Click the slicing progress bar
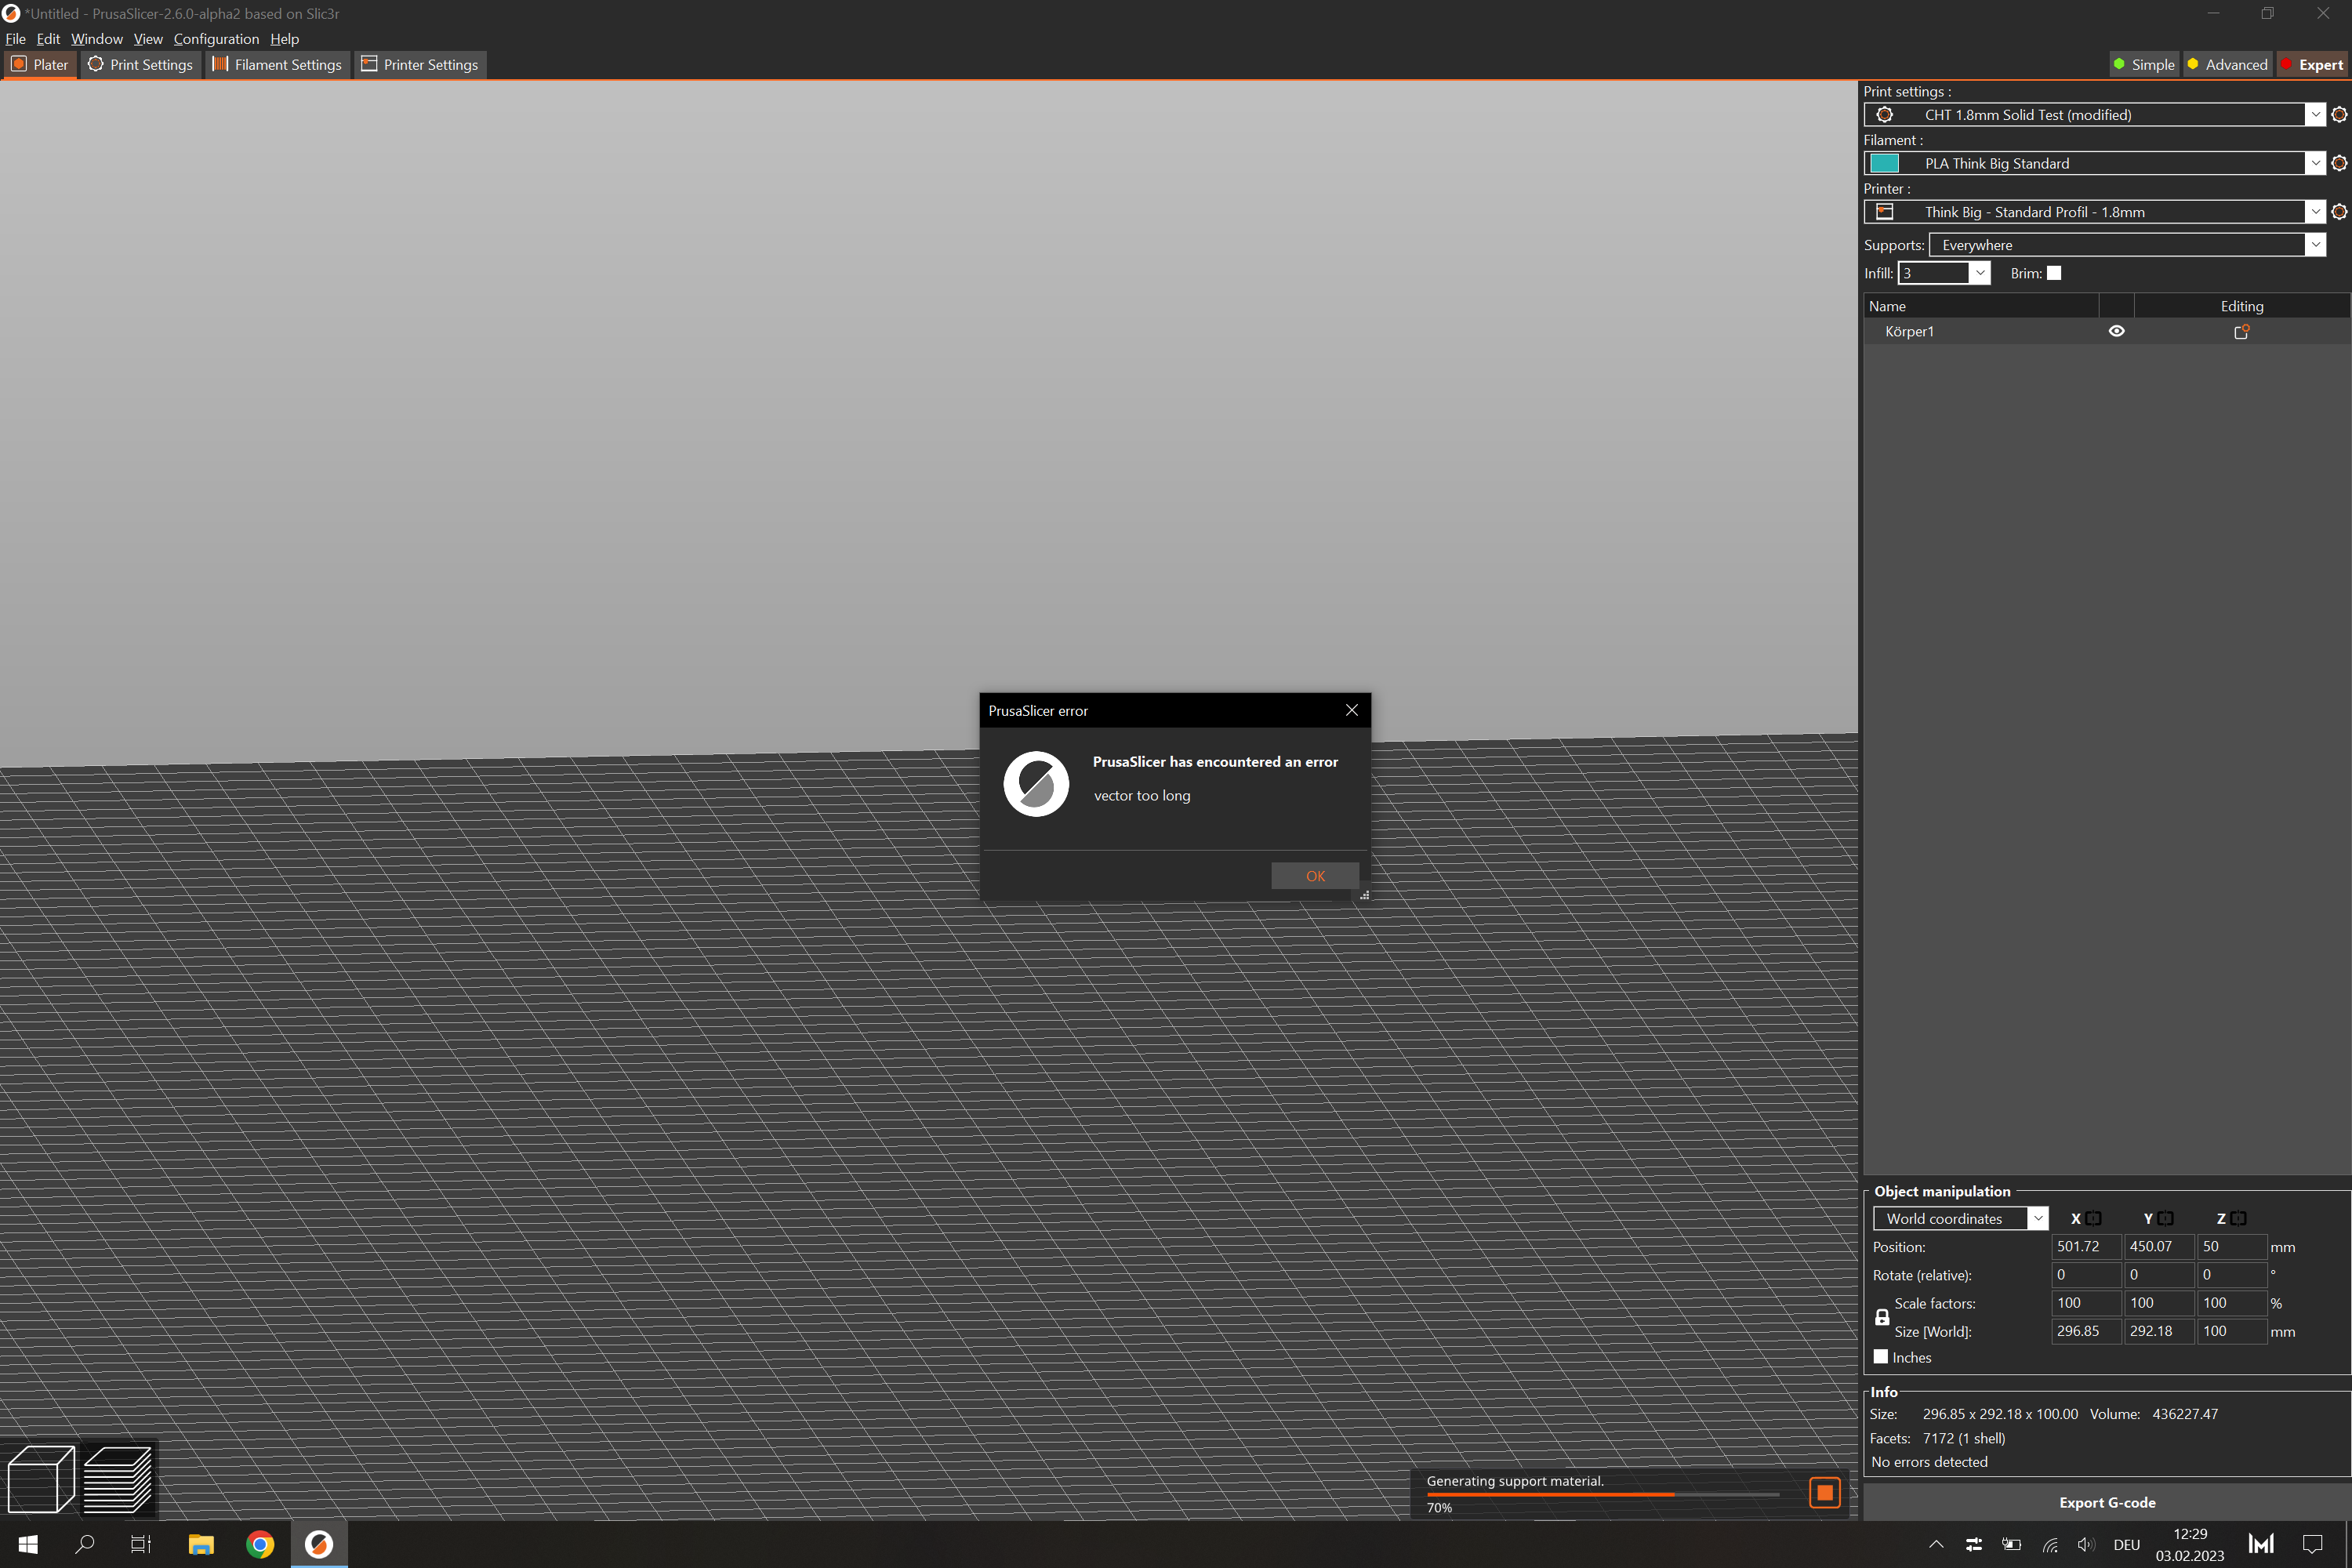Screen dimensions: 2352x1568 coord(1602,1494)
